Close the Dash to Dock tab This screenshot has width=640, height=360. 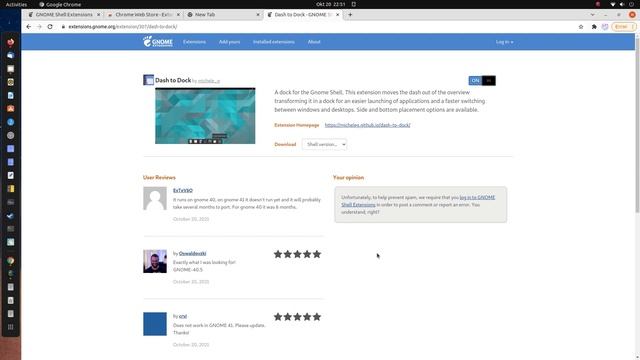pos(338,15)
